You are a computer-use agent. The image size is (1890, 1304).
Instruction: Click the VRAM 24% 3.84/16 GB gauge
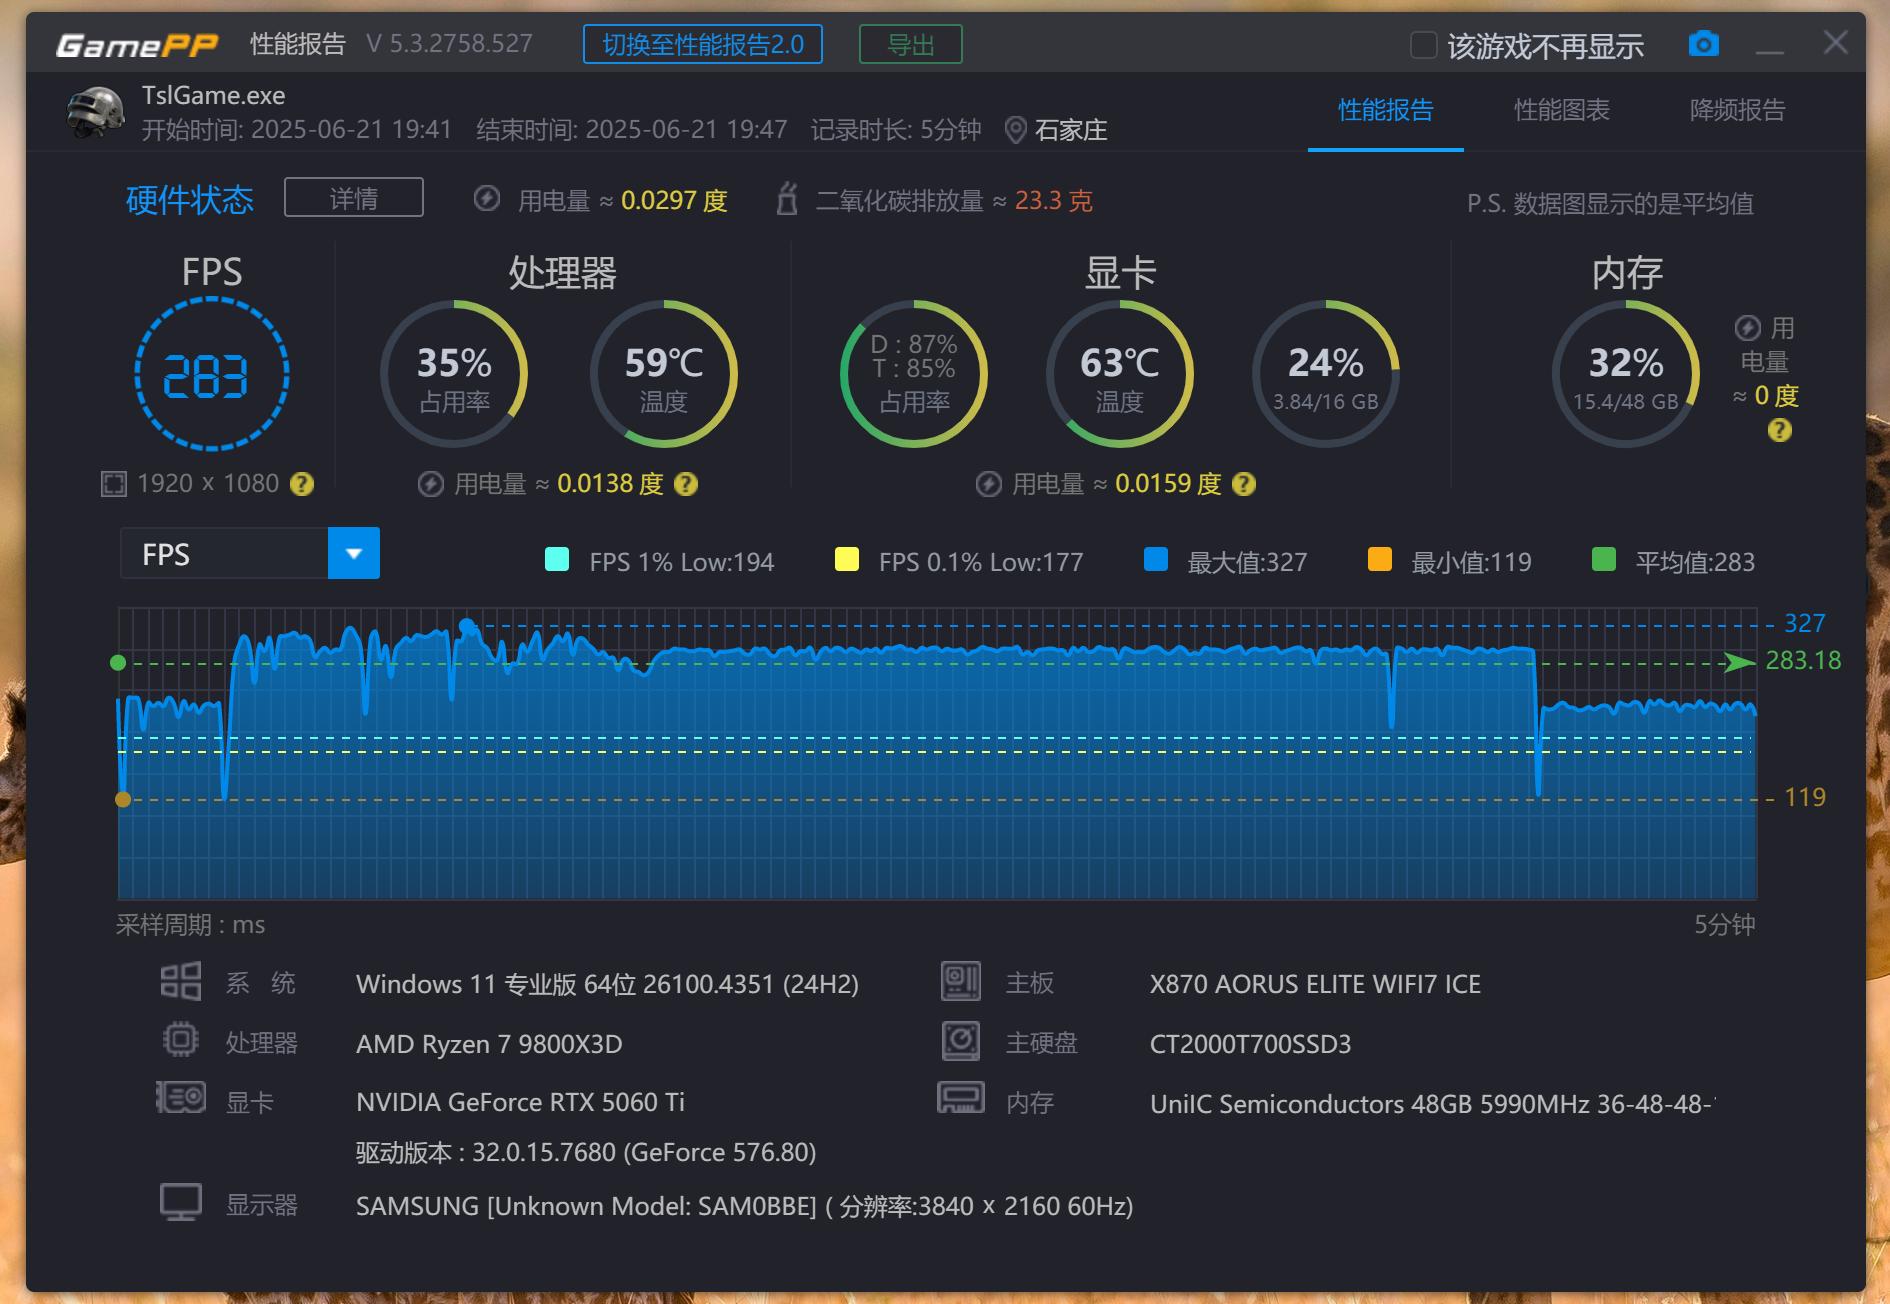(x=1326, y=374)
